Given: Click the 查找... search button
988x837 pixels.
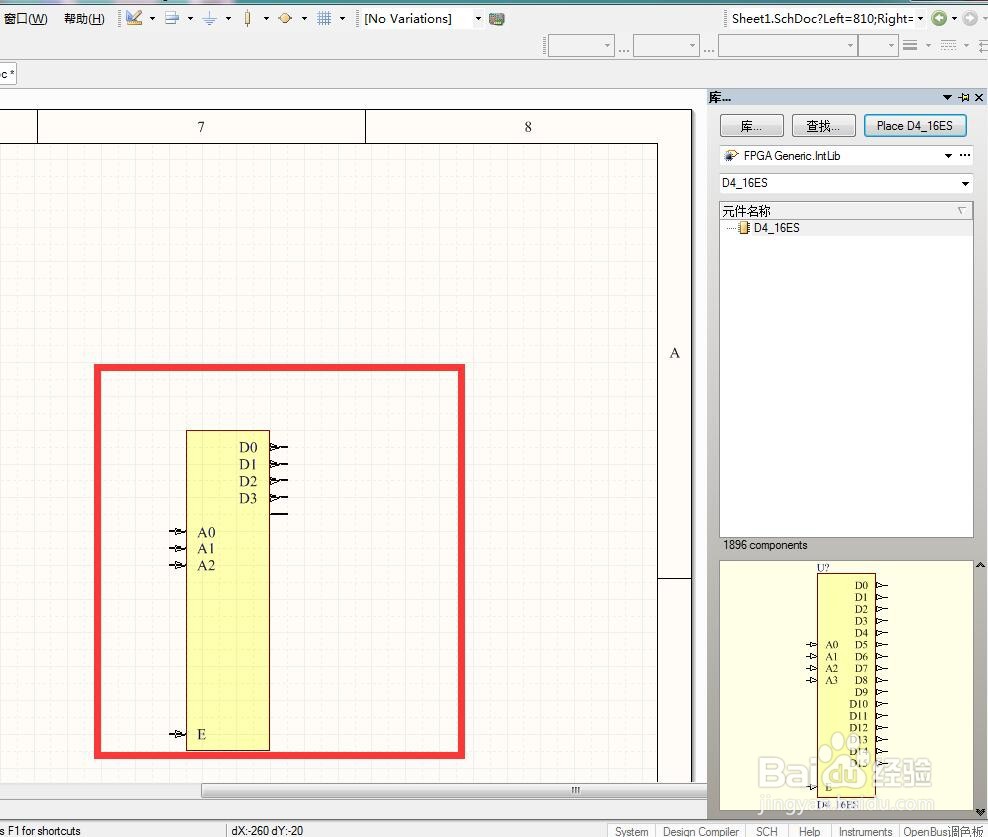Looking at the screenshot, I should point(824,125).
